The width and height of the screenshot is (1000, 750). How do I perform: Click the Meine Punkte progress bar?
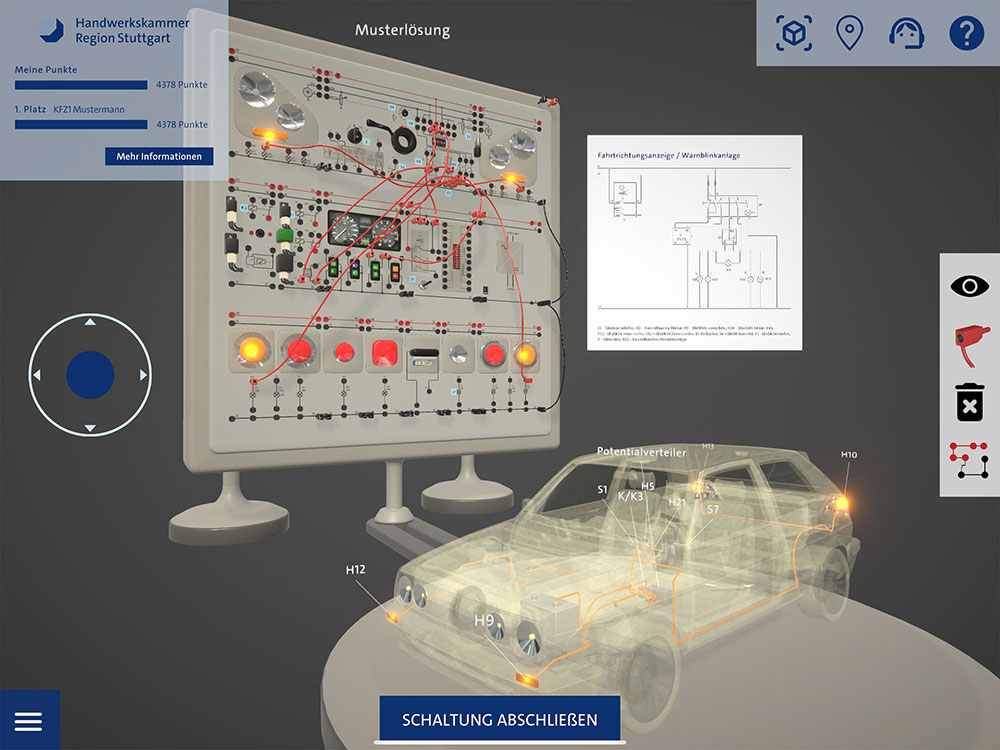tap(81, 85)
